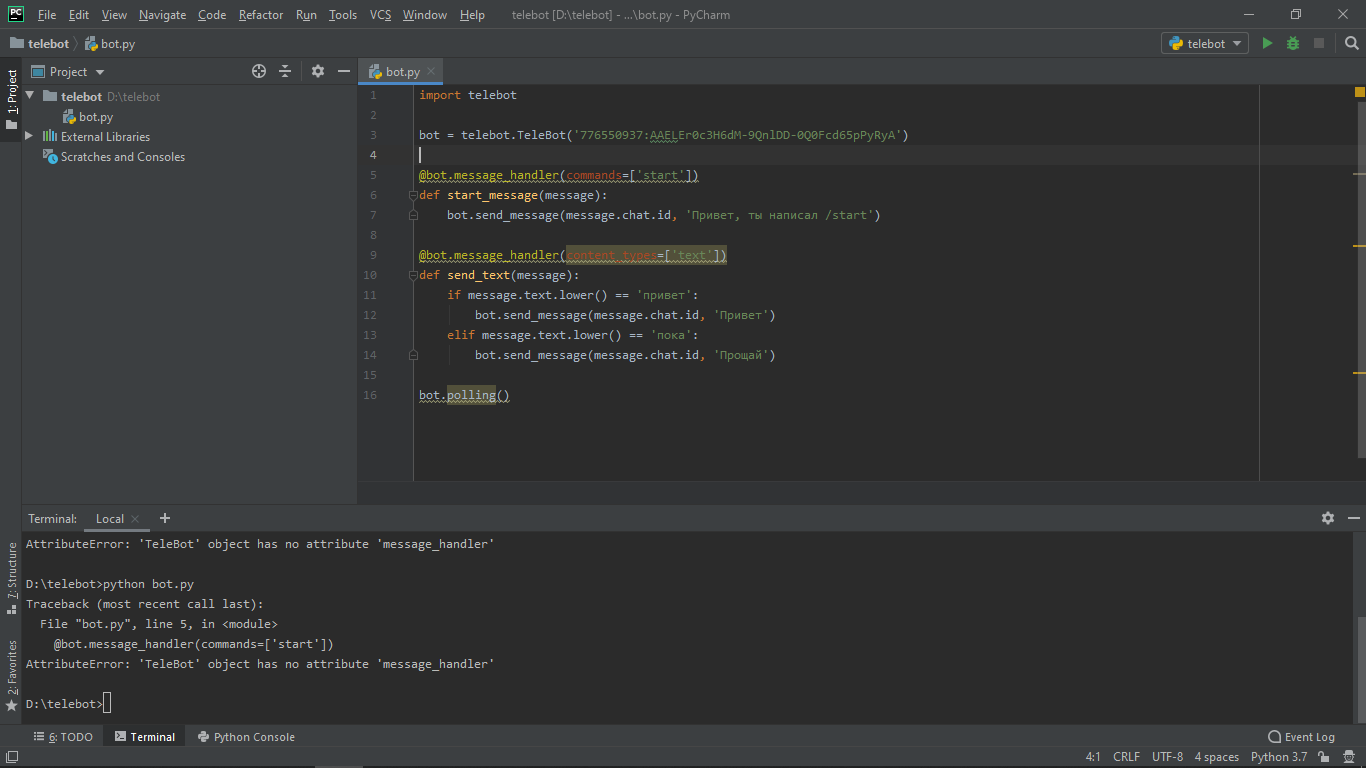The width and height of the screenshot is (1366, 768).
Task: Select Scratches and Consoles node
Action: [122, 156]
